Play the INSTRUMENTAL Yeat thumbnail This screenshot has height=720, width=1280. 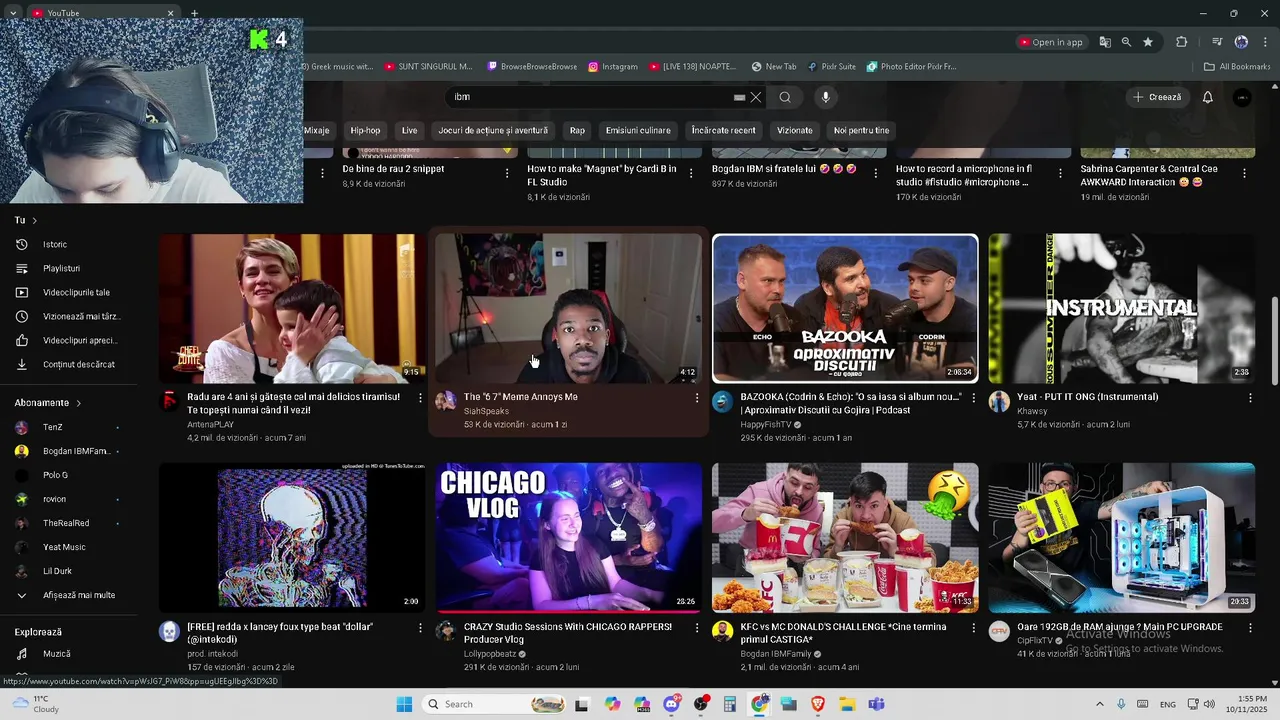[x=1121, y=308]
